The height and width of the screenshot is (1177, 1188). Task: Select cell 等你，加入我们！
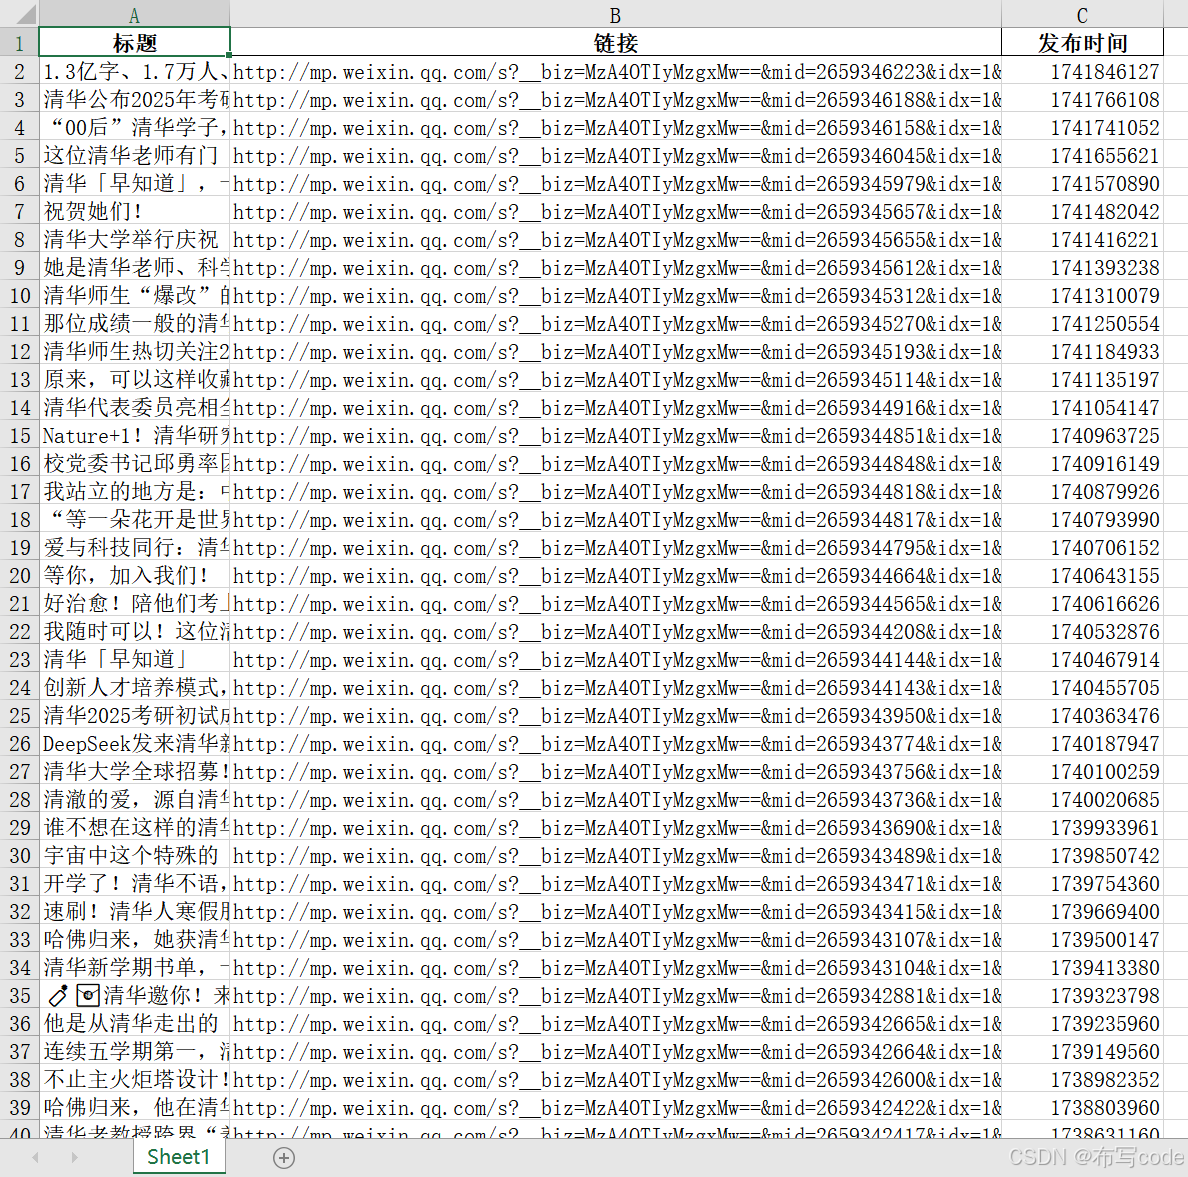click(x=134, y=575)
